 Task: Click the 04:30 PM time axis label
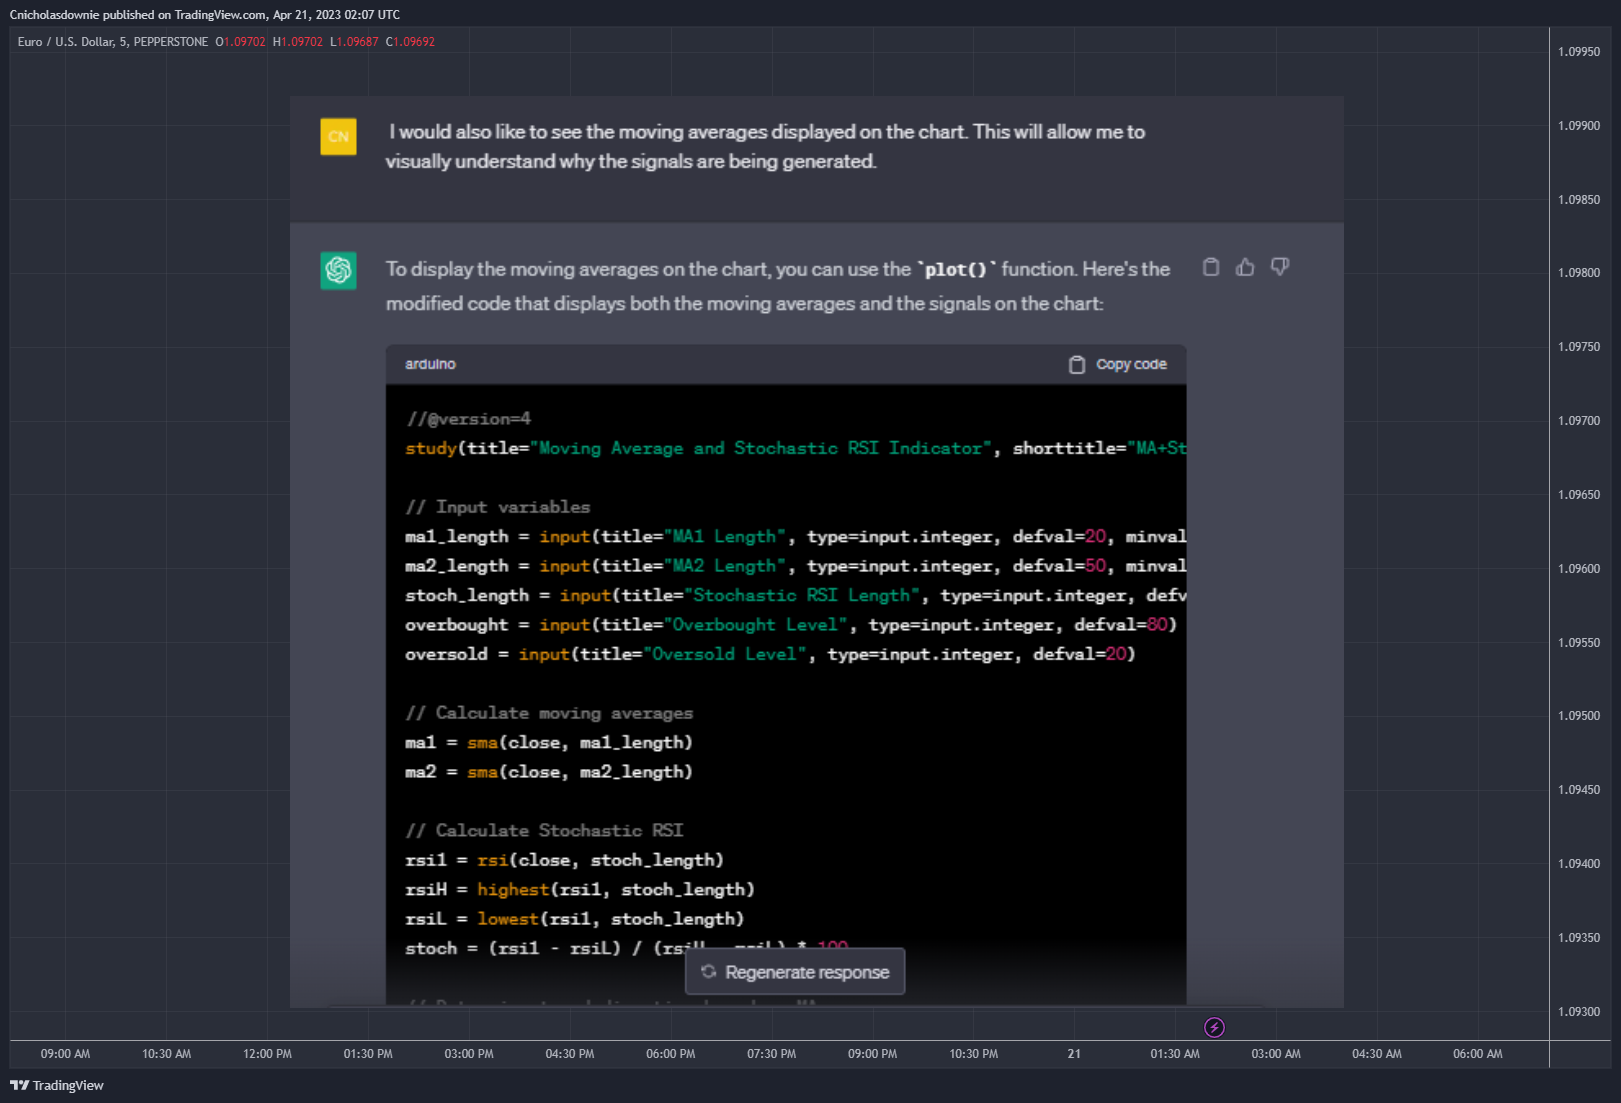570,1054
